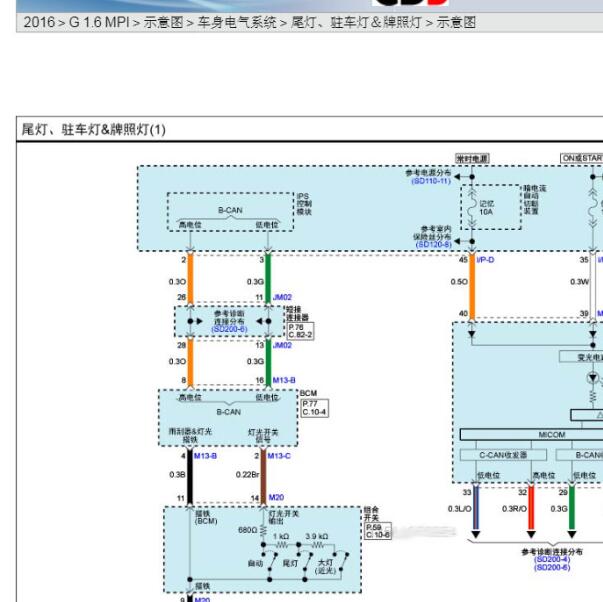
Task: Click M13-B connector label beside pin 4
Action: click(x=205, y=456)
